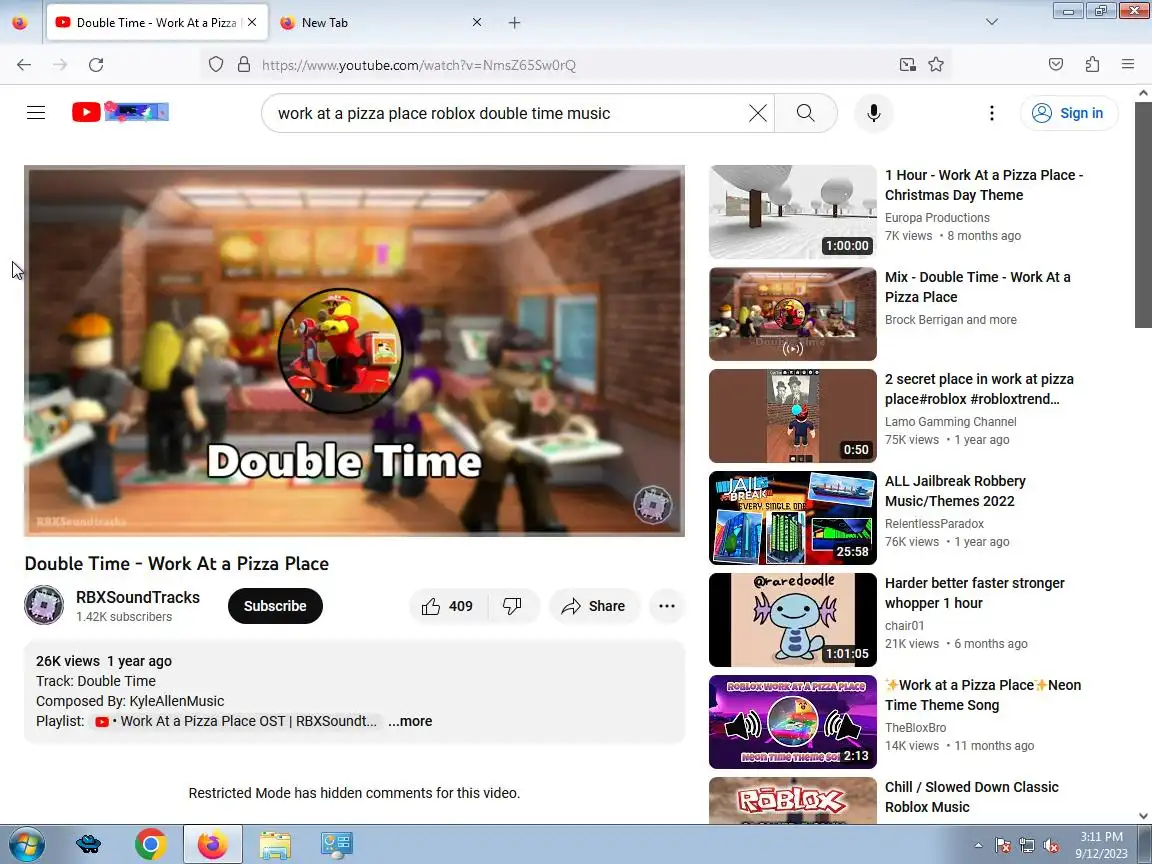Expand the description with ...more

point(410,721)
